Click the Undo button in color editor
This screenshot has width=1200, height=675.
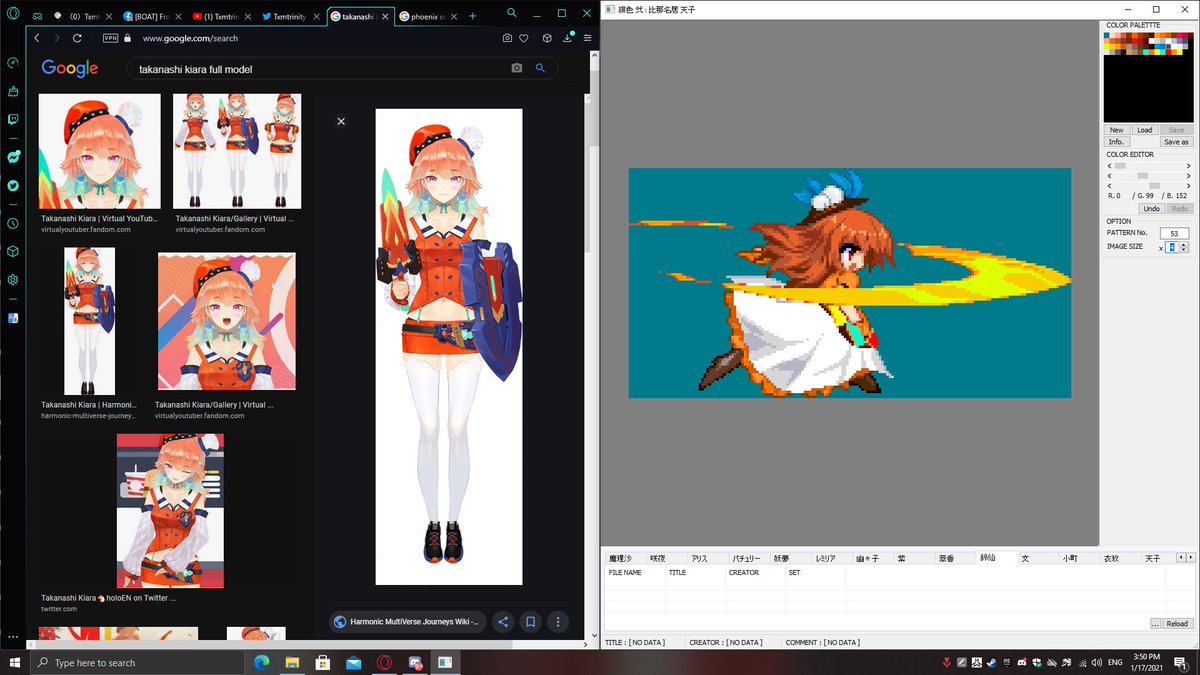[1151, 209]
